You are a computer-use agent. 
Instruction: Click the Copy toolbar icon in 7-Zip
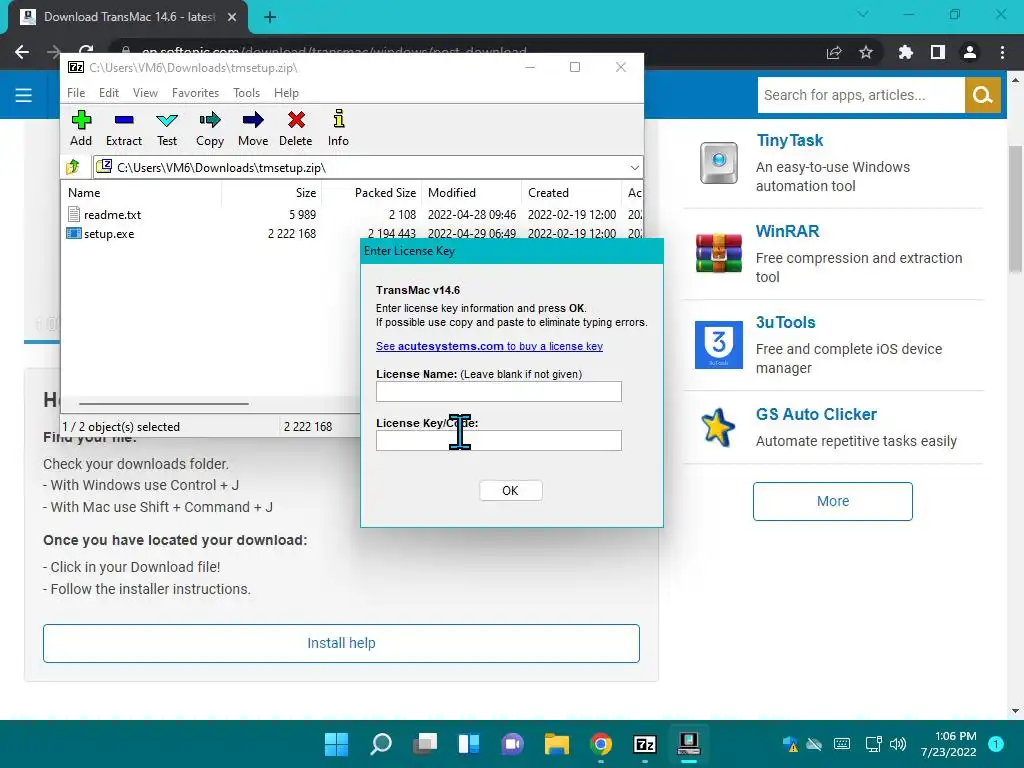(x=210, y=128)
